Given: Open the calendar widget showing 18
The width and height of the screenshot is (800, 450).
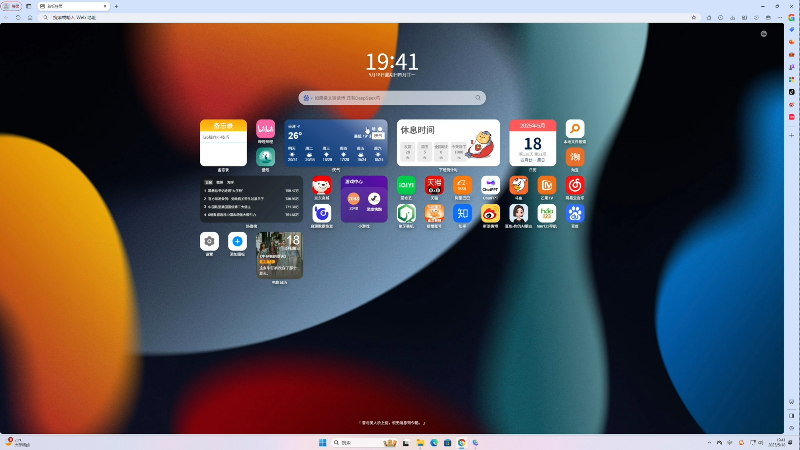Looking at the screenshot, I should (533, 143).
